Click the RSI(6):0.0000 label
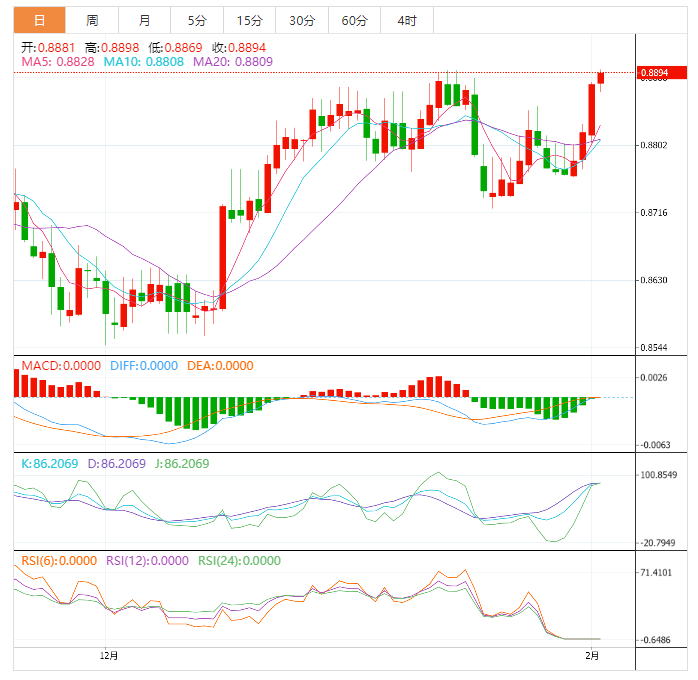Viewport: 698px width, 680px height. pos(59,561)
